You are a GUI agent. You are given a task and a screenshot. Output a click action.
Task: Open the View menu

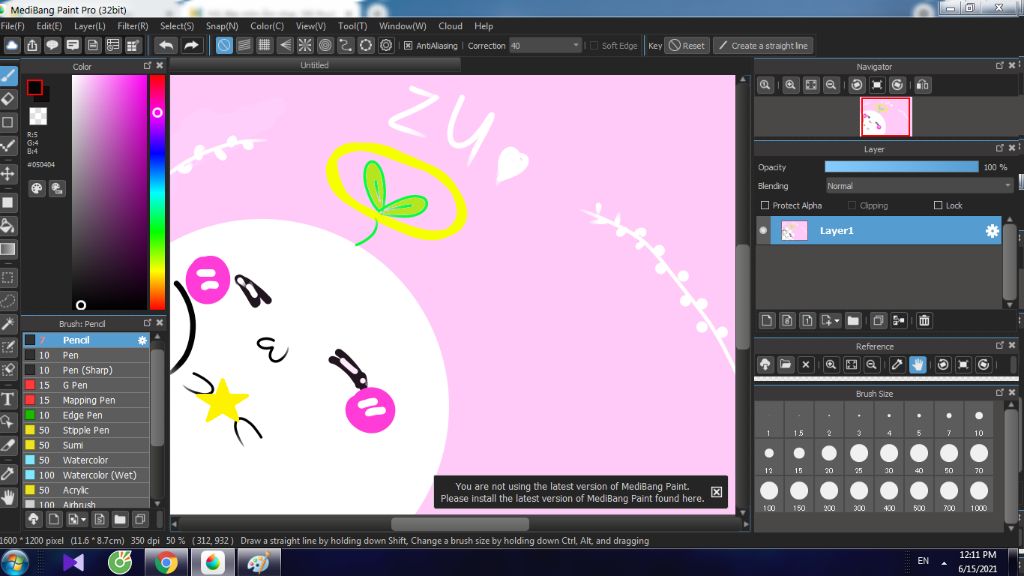(x=311, y=26)
